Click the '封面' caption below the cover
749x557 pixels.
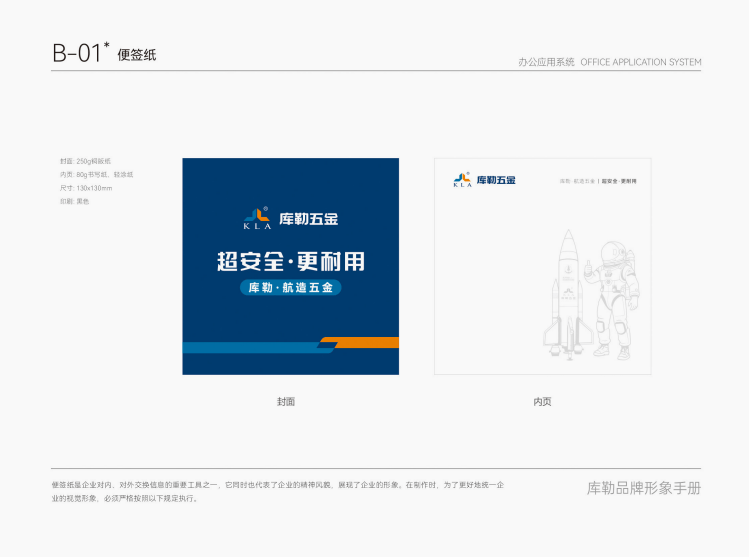286,402
